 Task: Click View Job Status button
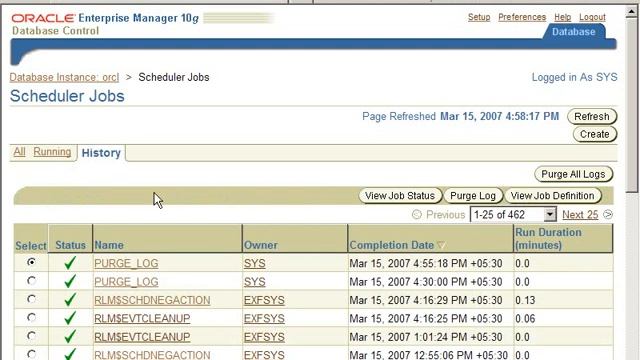coord(400,196)
